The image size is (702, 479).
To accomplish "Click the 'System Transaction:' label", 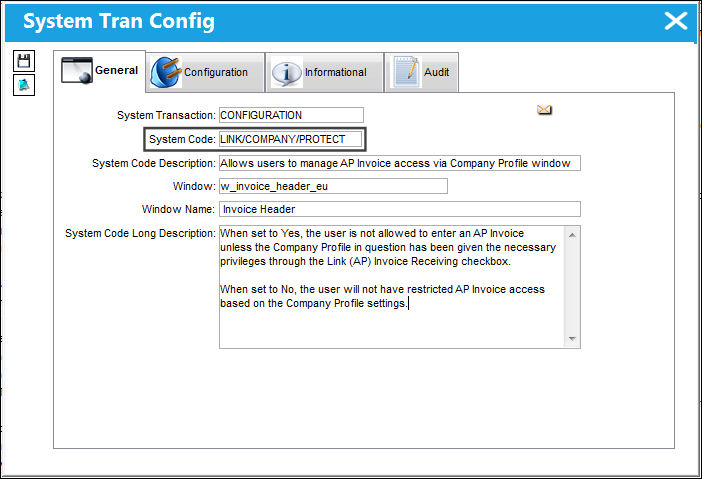I will pos(166,115).
